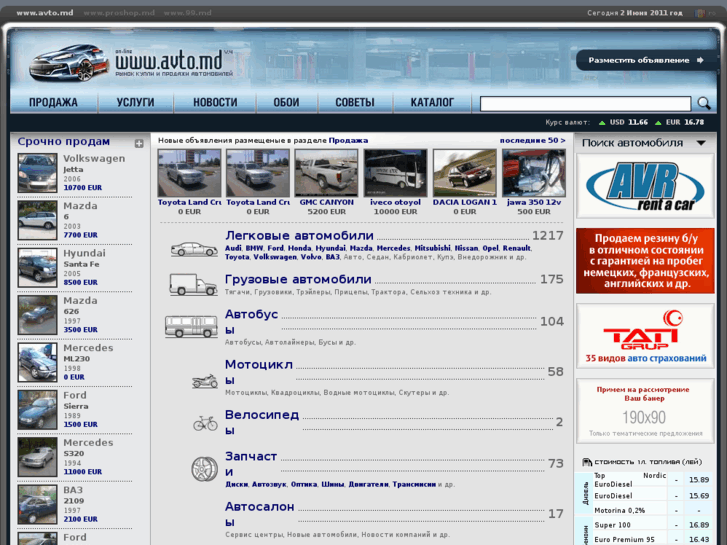Click the 10700 EUR Jetta price

click(x=83, y=187)
